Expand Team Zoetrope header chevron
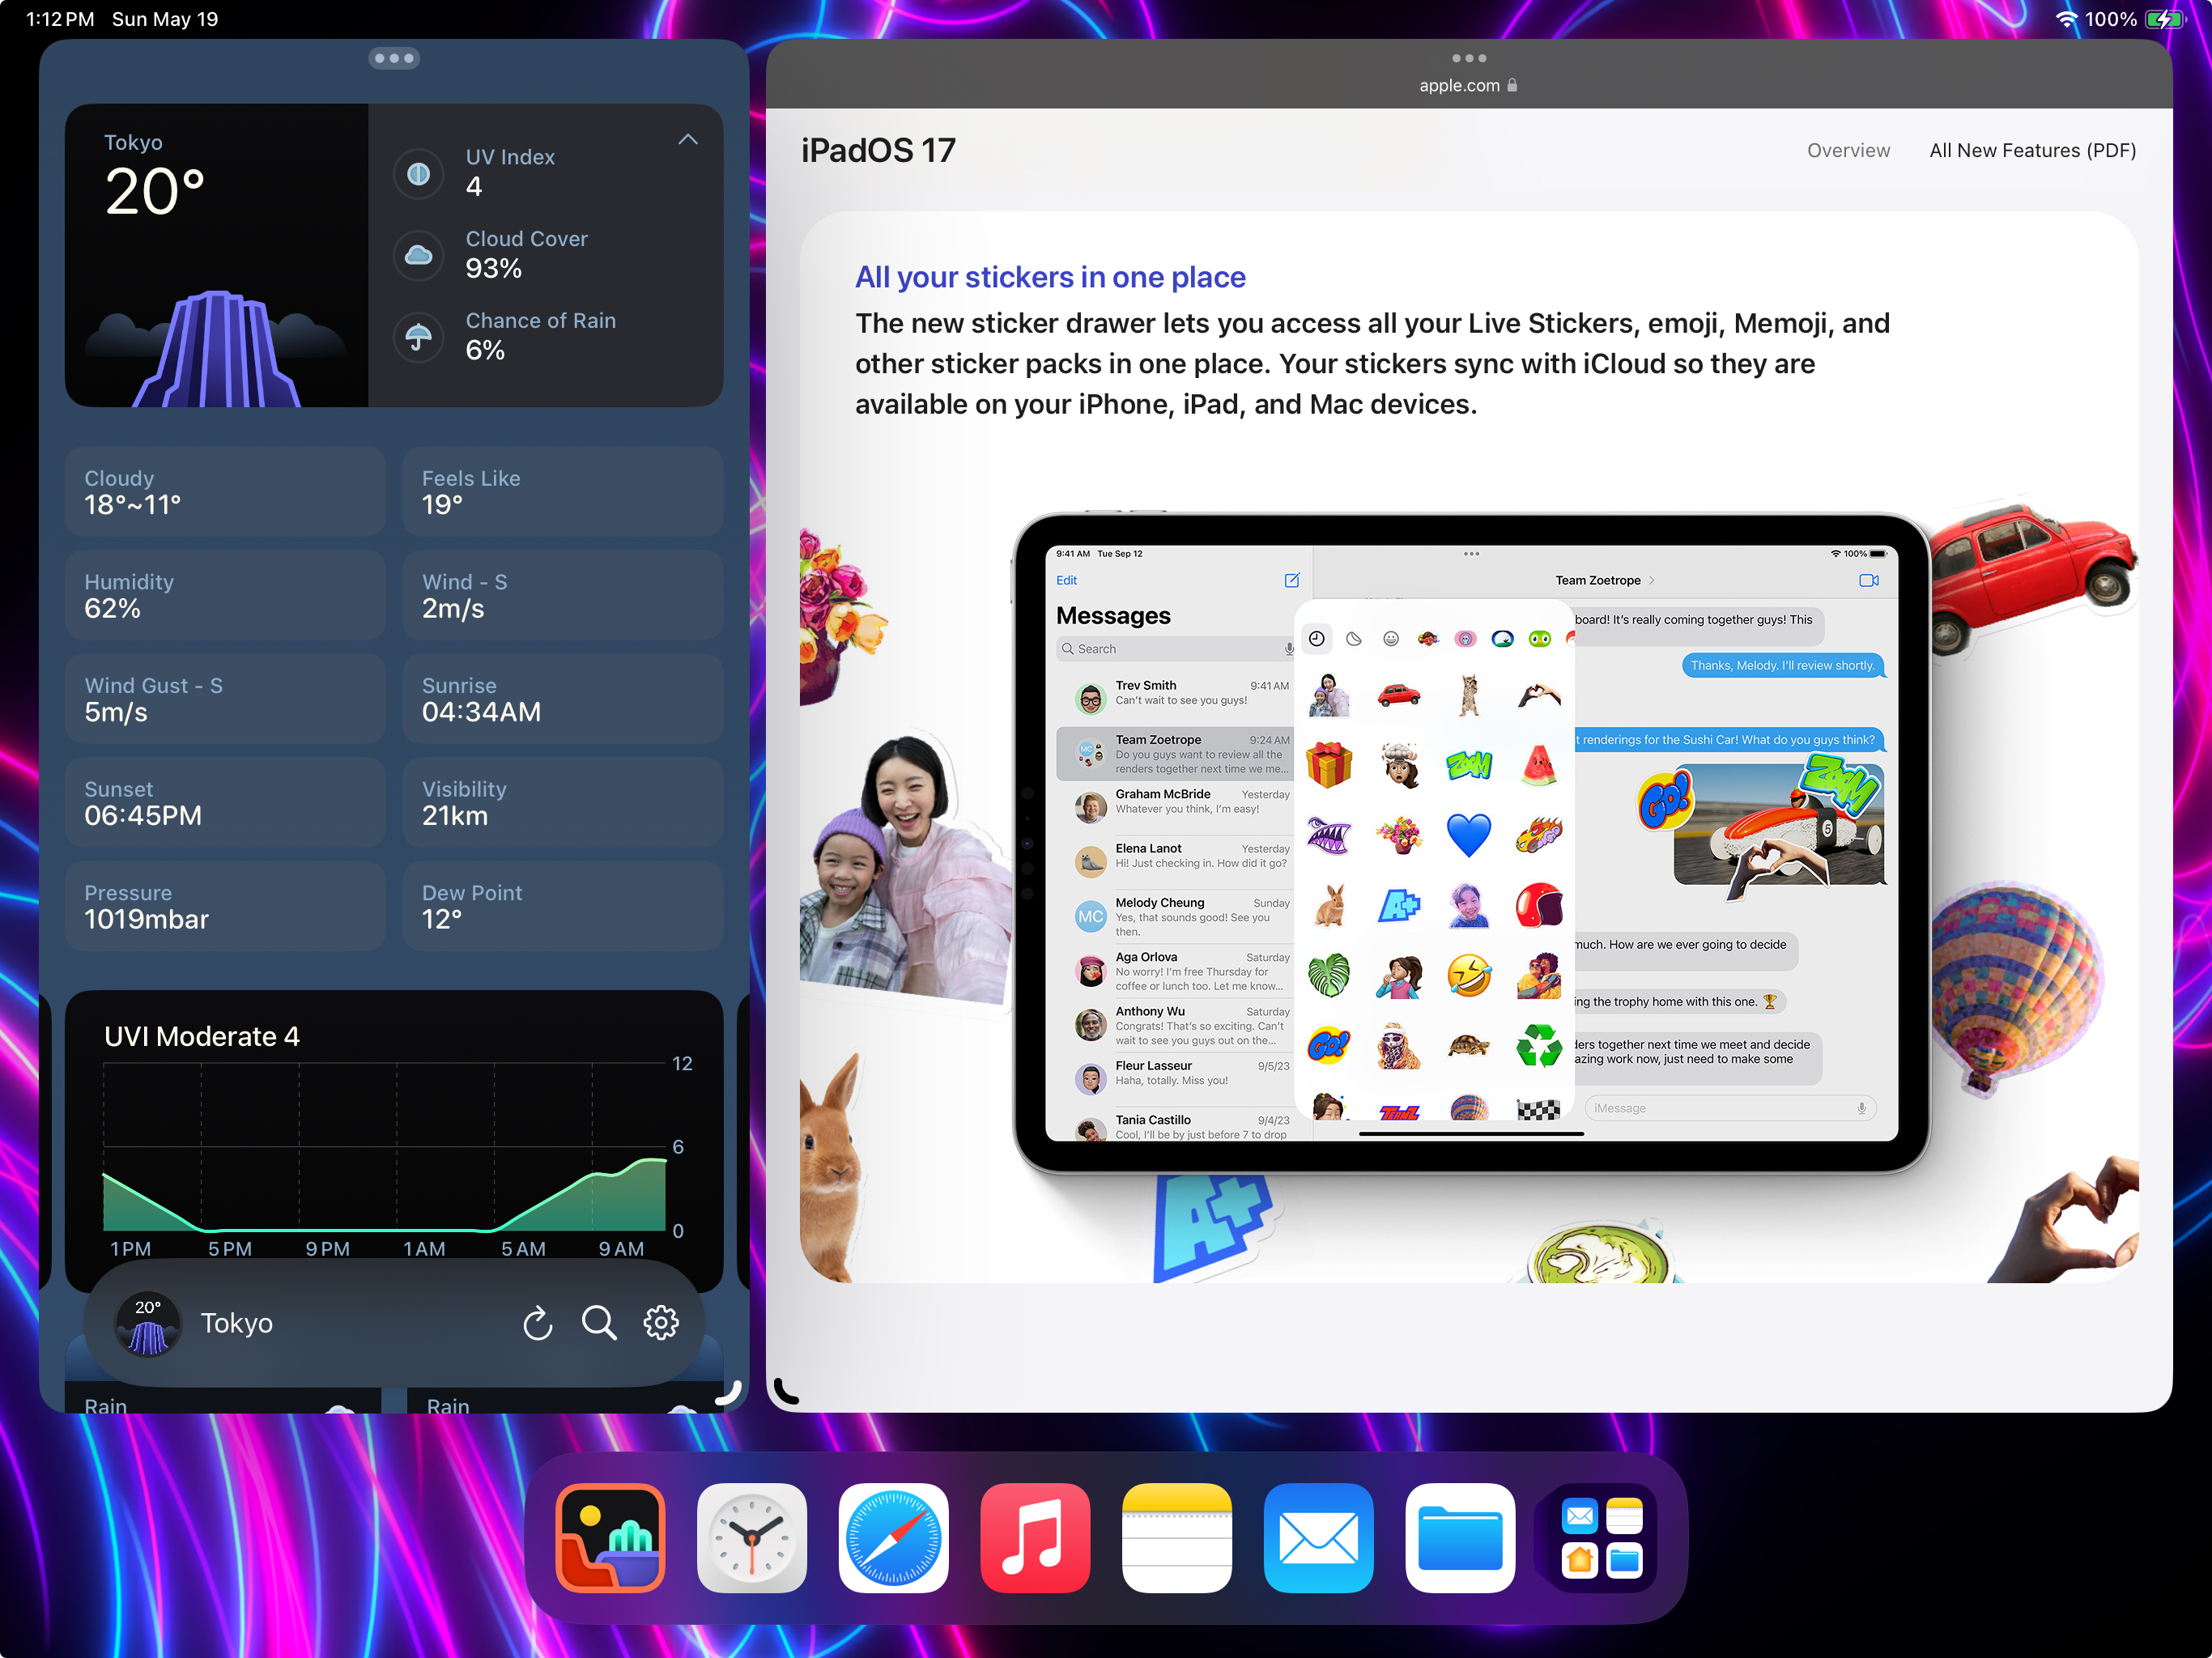The width and height of the screenshot is (2212, 1658). pyautogui.click(x=1651, y=580)
